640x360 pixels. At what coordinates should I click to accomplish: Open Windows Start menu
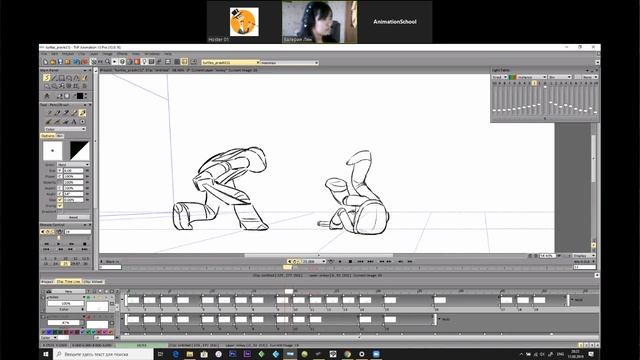[46, 354]
